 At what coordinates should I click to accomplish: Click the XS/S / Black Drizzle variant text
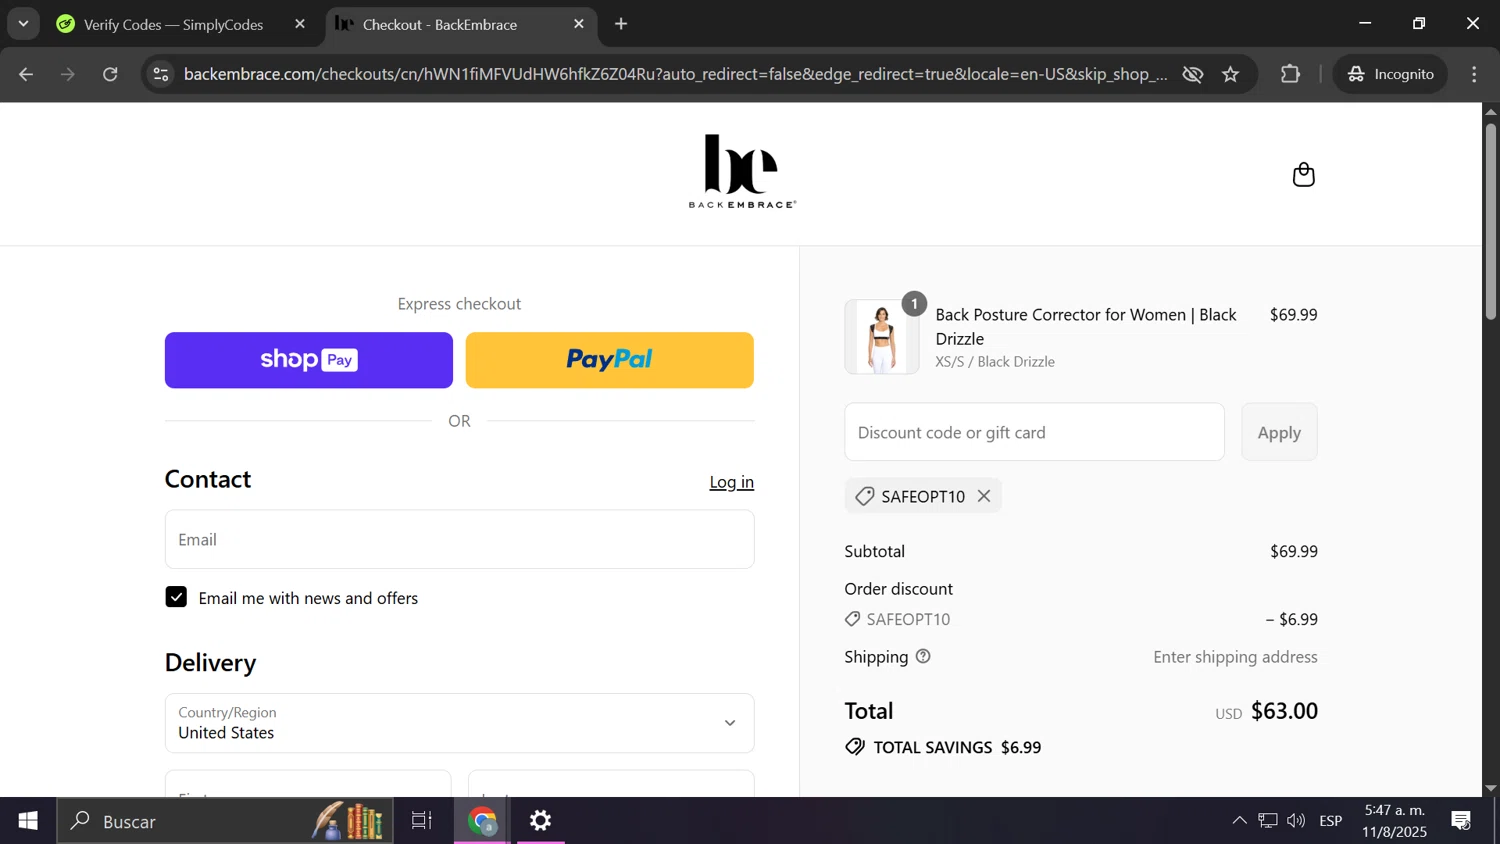[995, 362]
